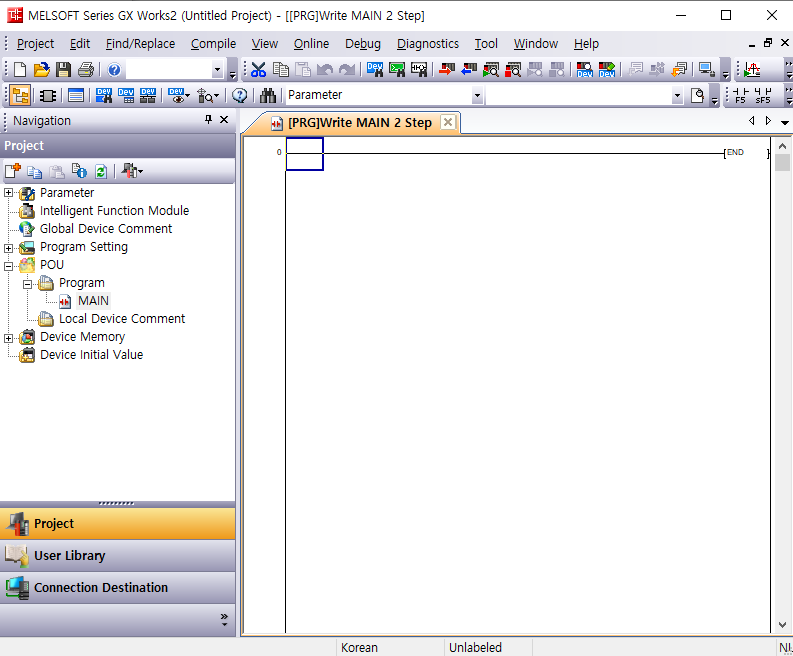Screen dimensions: 793x656
Task: Pin the Navigation panel
Action: (208, 119)
